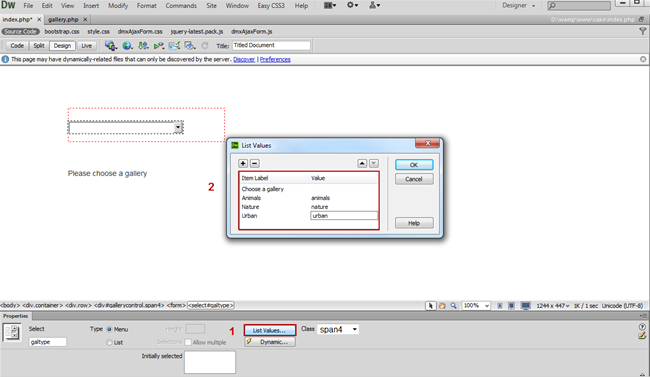This screenshot has height=377, width=650.
Task: Click the Initially selected list box
Action: tap(210, 362)
